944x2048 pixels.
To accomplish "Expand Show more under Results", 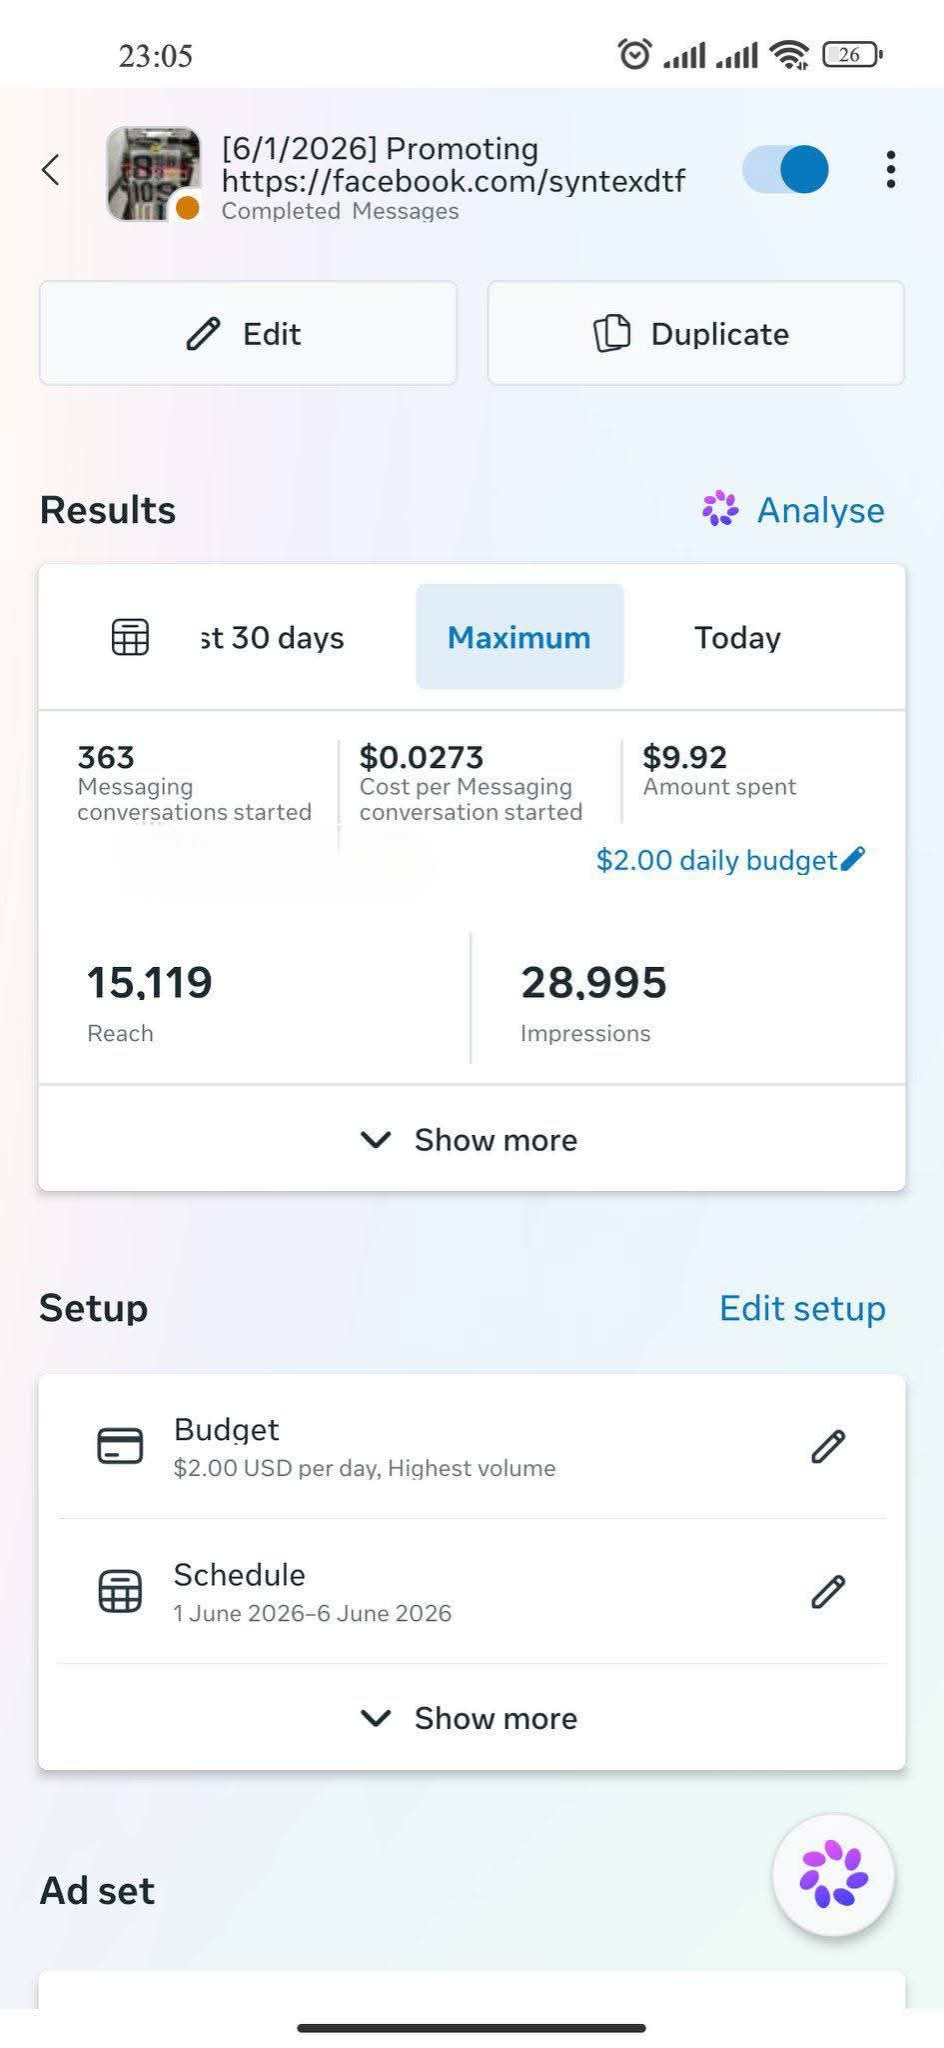I will click(x=471, y=1139).
